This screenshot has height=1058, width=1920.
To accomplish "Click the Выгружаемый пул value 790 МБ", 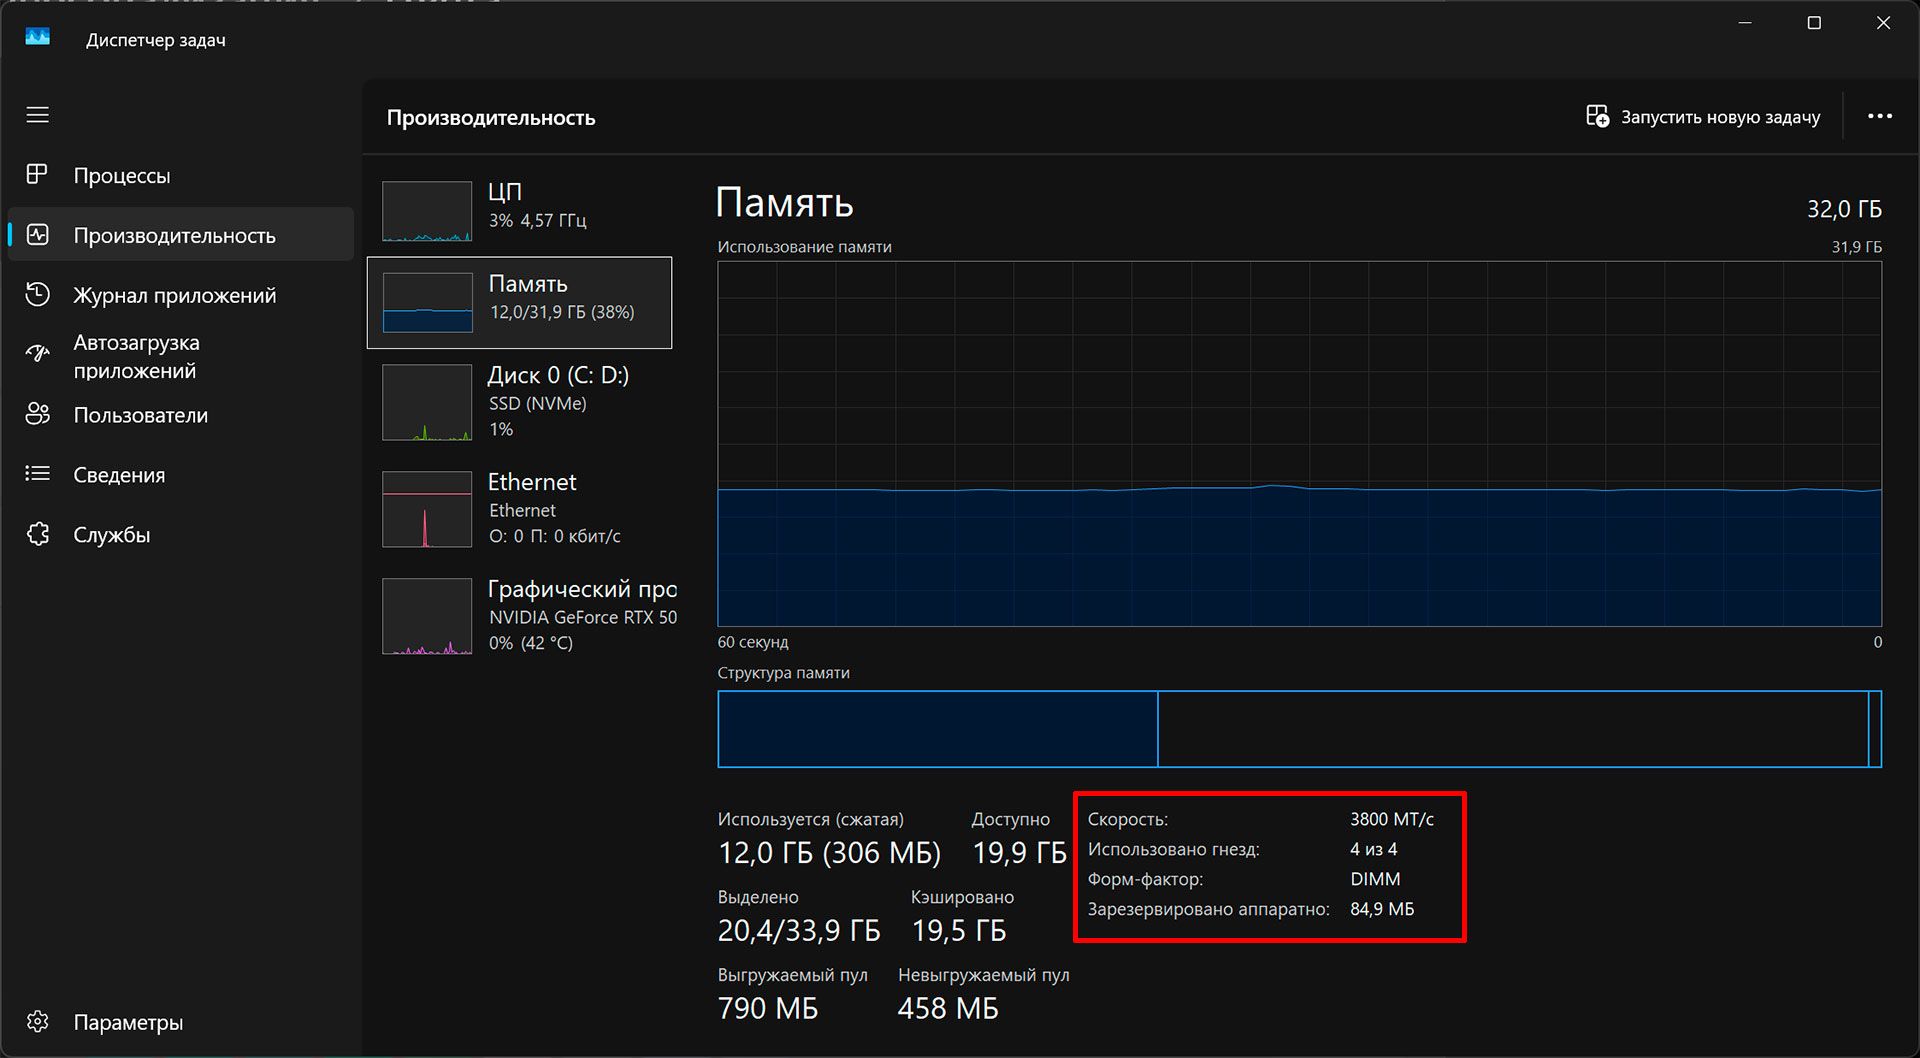I will [768, 1009].
